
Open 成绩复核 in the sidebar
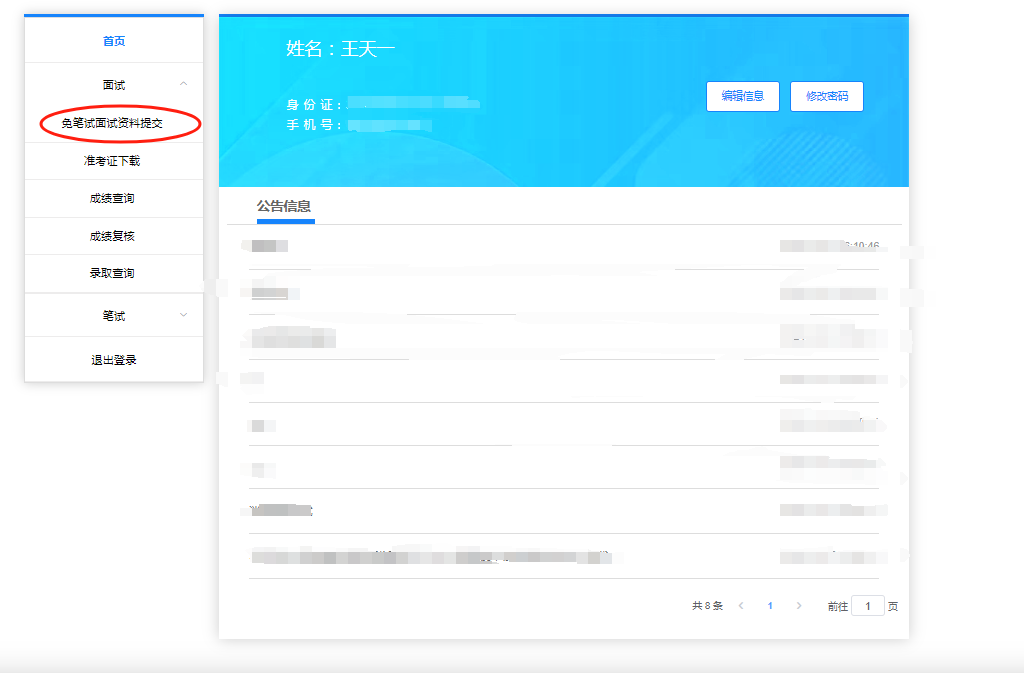coord(112,236)
